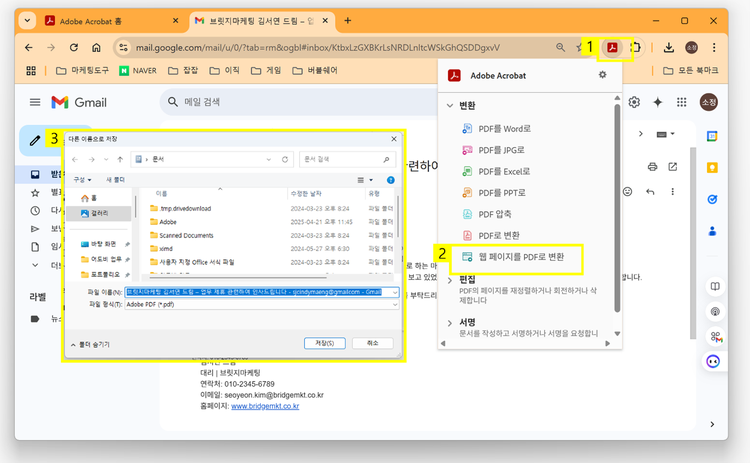
Task: Click the 문서 검색 field in dialog
Action: pyautogui.click(x=347, y=159)
